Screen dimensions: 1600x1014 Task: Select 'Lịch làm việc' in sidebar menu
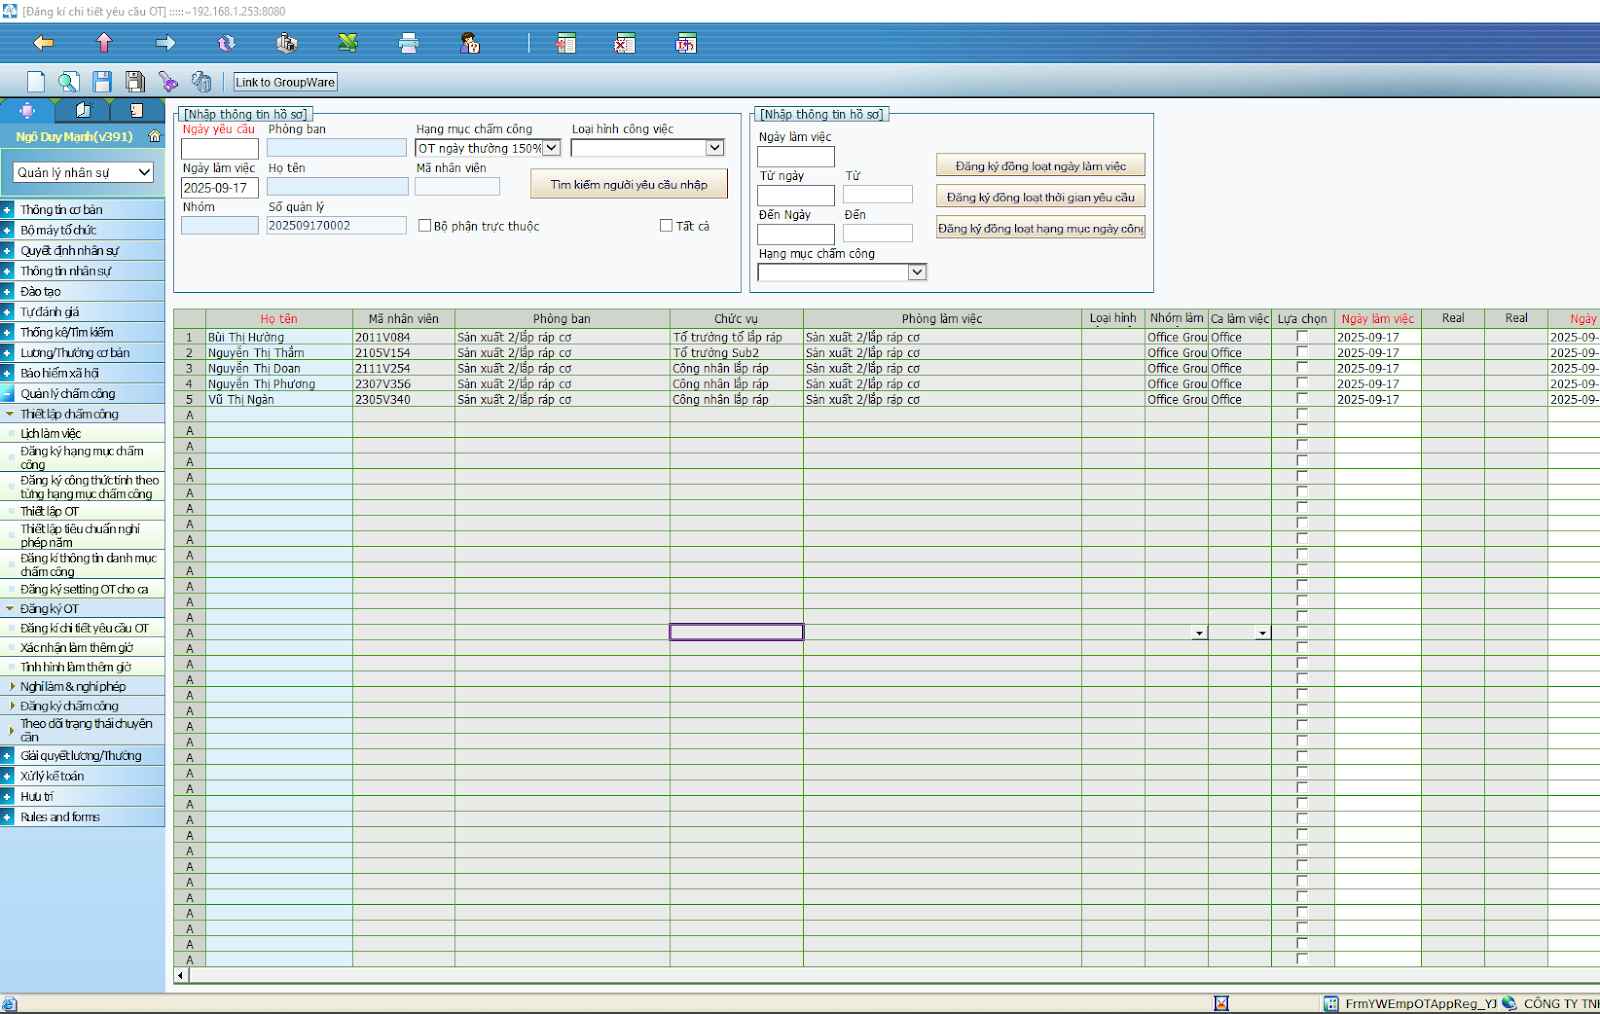coord(51,434)
